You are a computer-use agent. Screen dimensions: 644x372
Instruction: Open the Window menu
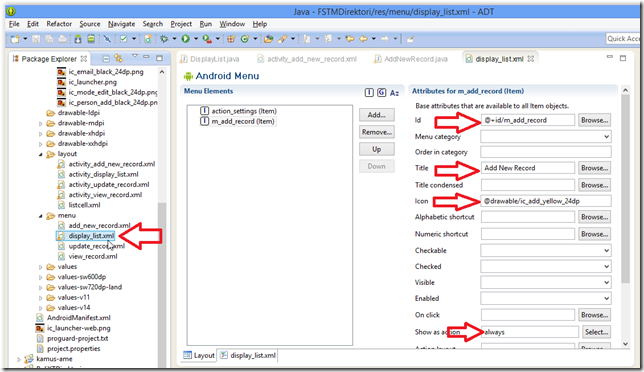(x=232, y=24)
